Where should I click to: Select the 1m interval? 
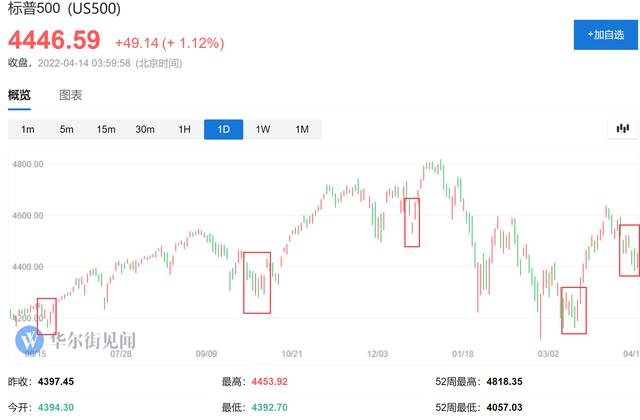28,129
